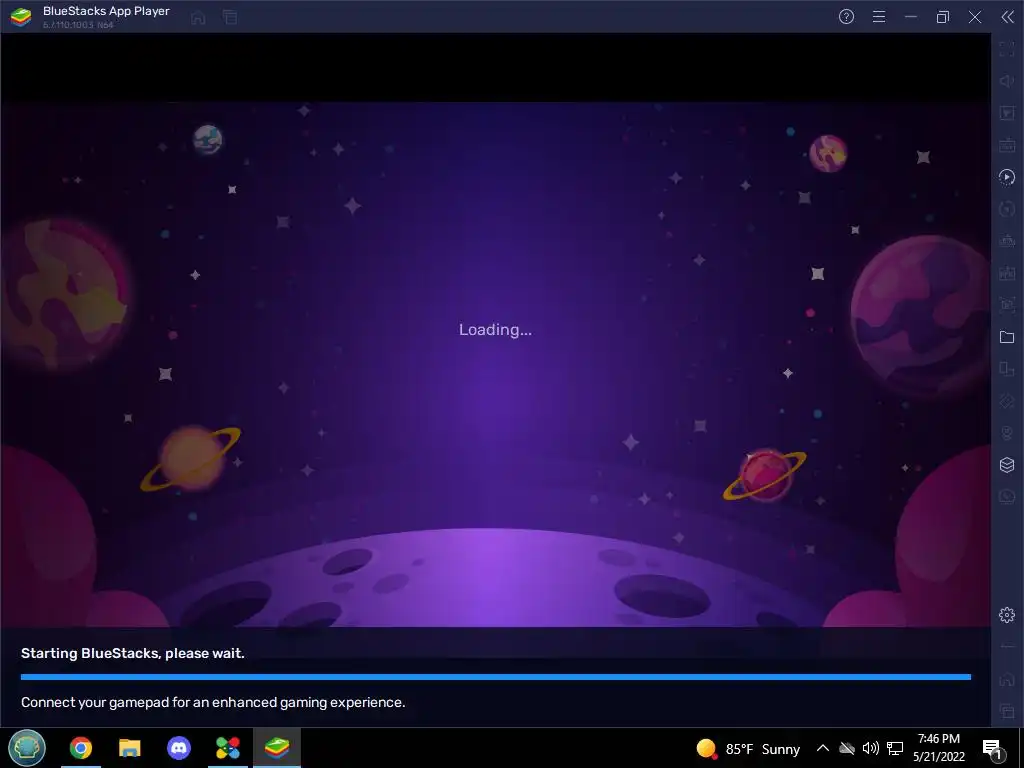Click the shake diamond icon in sidebar
The height and width of the screenshot is (768, 1024).
point(1007,401)
